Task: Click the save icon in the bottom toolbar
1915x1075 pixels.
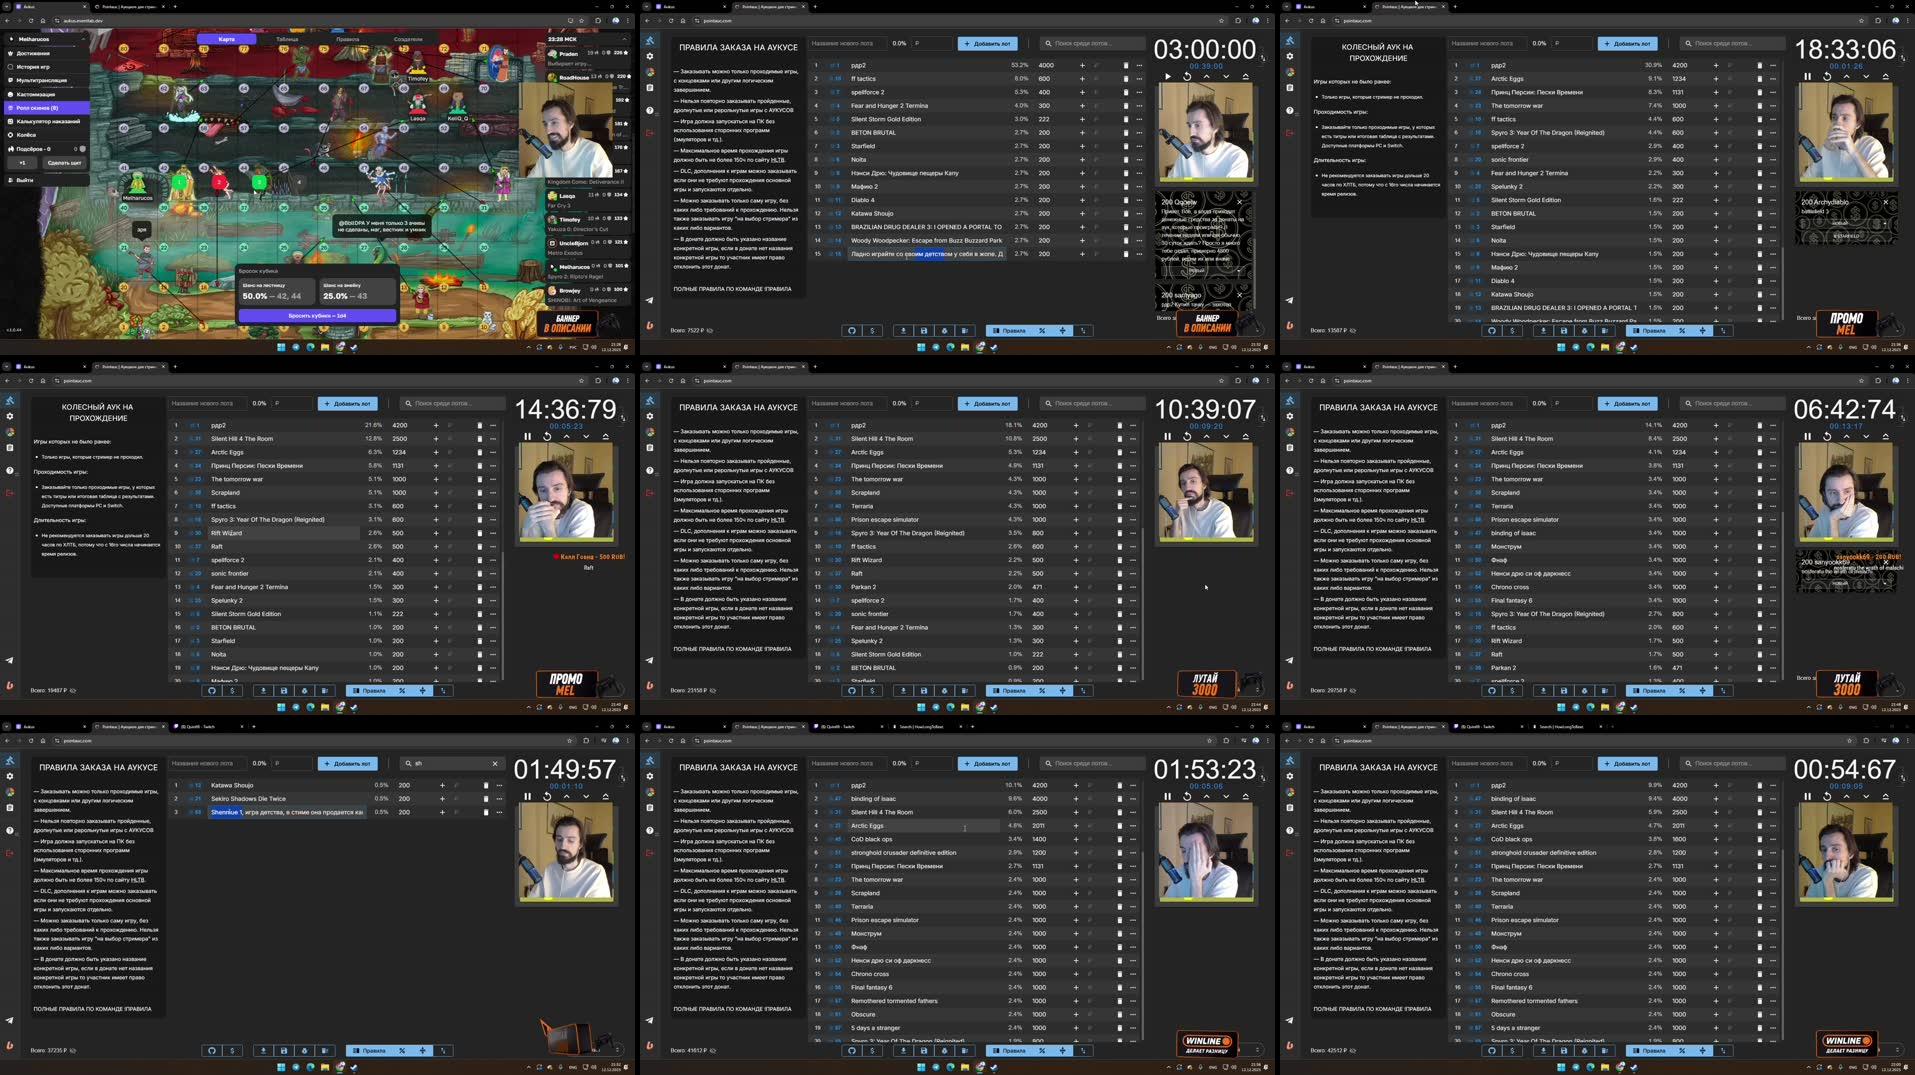Action: pos(924,330)
